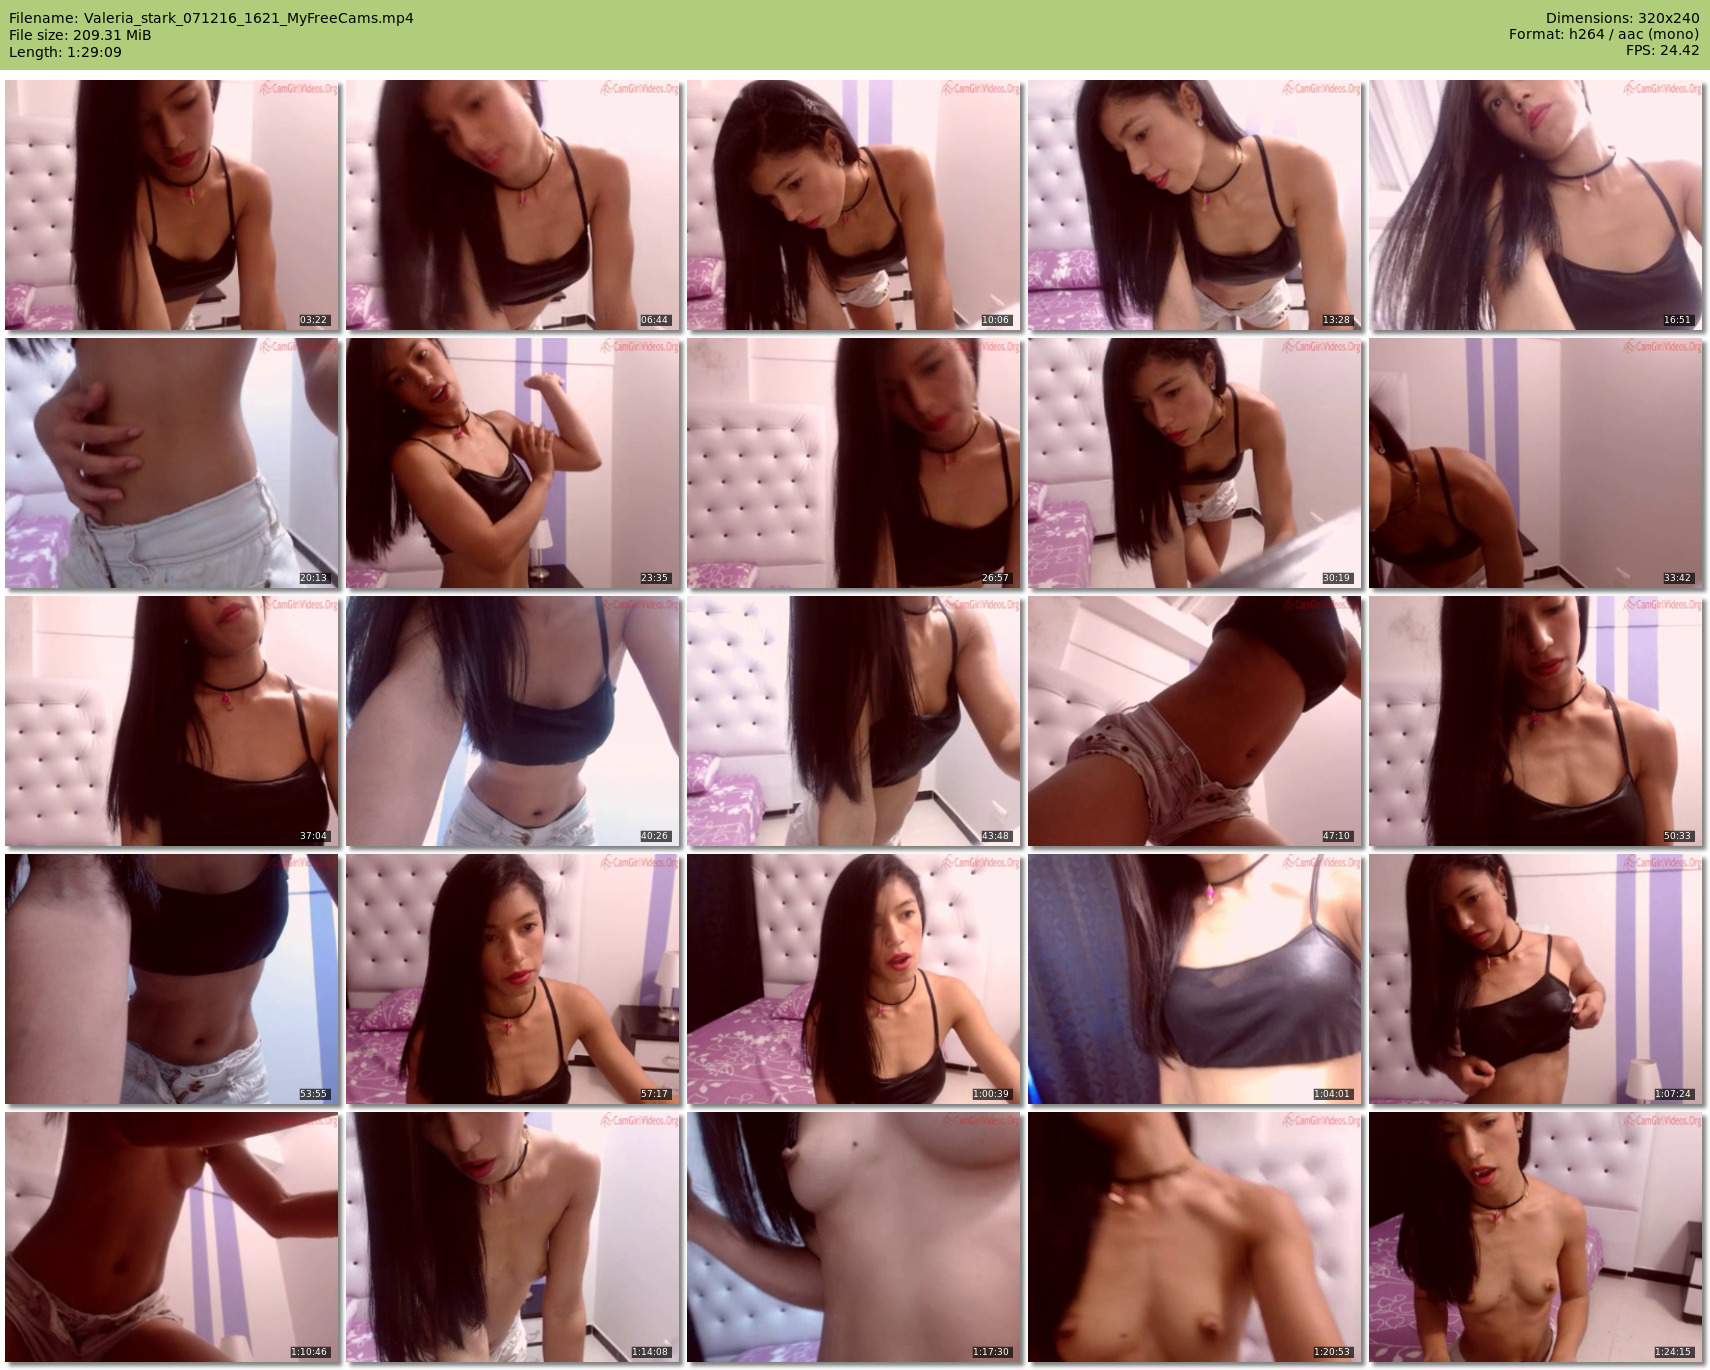Image resolution: width=1710 pixels, height=1370 pixels.
Task: Click the thumbnail at 30:19
Action: click(1195, 463)
